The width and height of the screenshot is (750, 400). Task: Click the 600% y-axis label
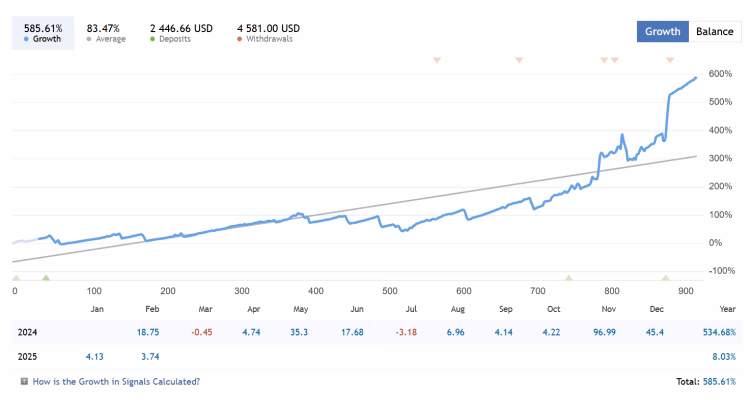point(720,74)
